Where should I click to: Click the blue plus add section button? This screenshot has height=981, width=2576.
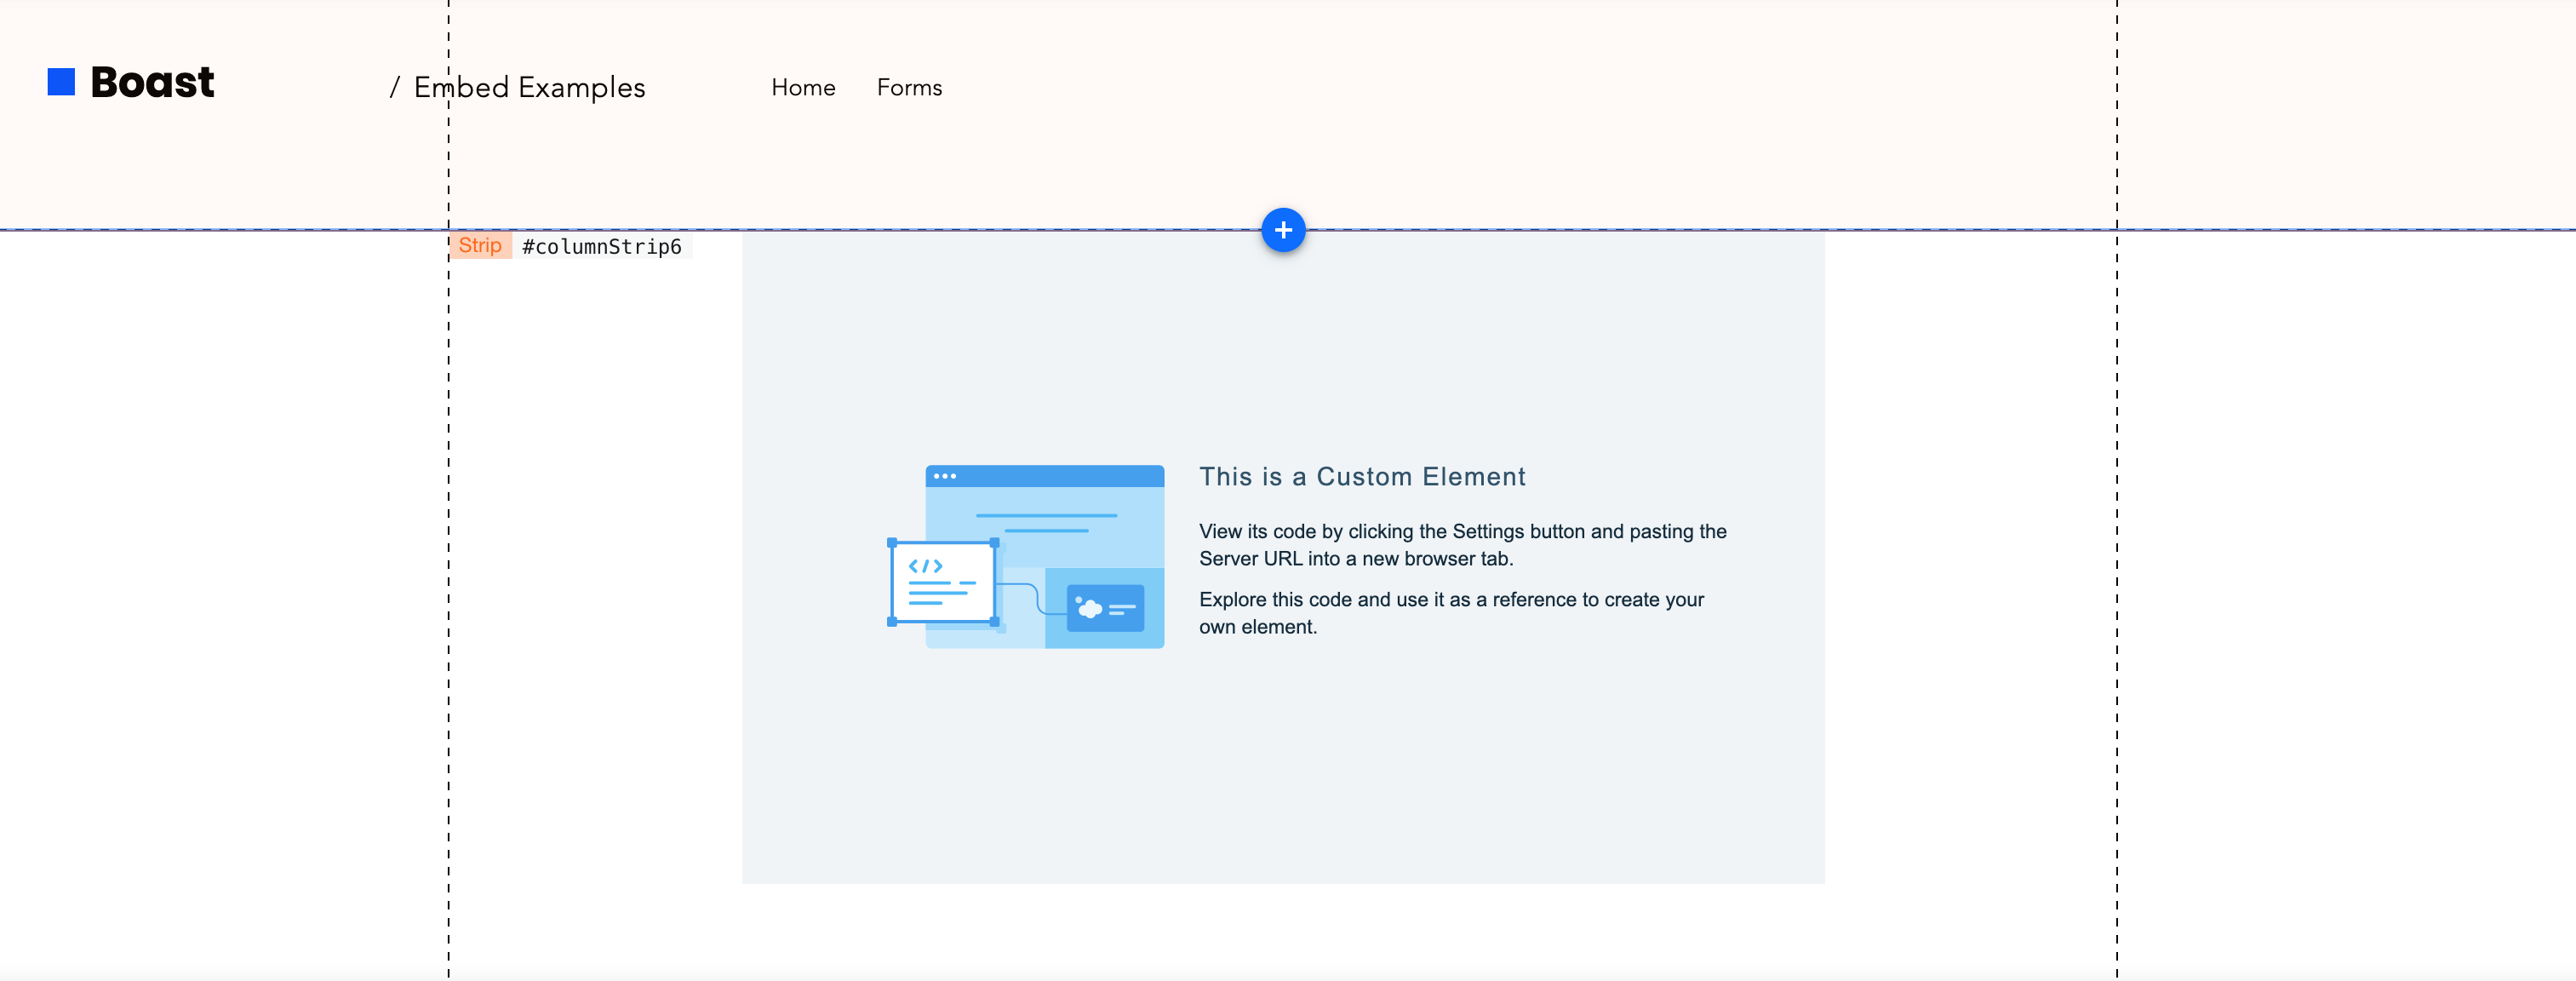(x=1283, y=230)
